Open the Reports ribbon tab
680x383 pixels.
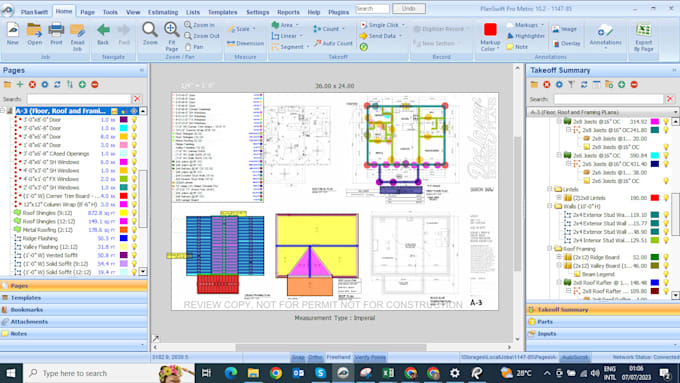[x=288, y=12]
